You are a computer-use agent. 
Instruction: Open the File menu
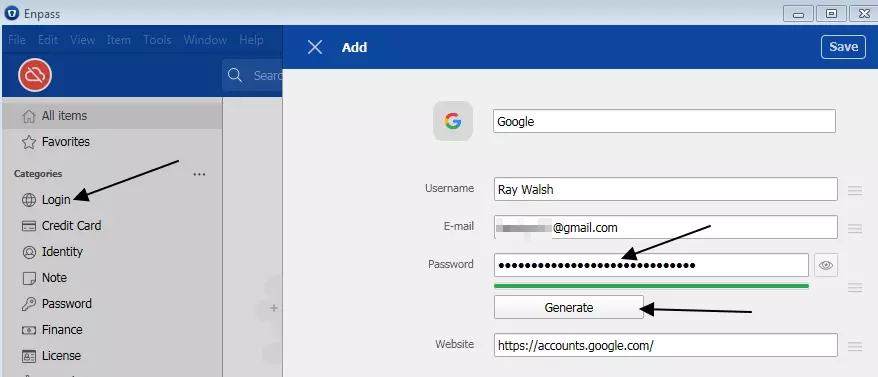17,40
